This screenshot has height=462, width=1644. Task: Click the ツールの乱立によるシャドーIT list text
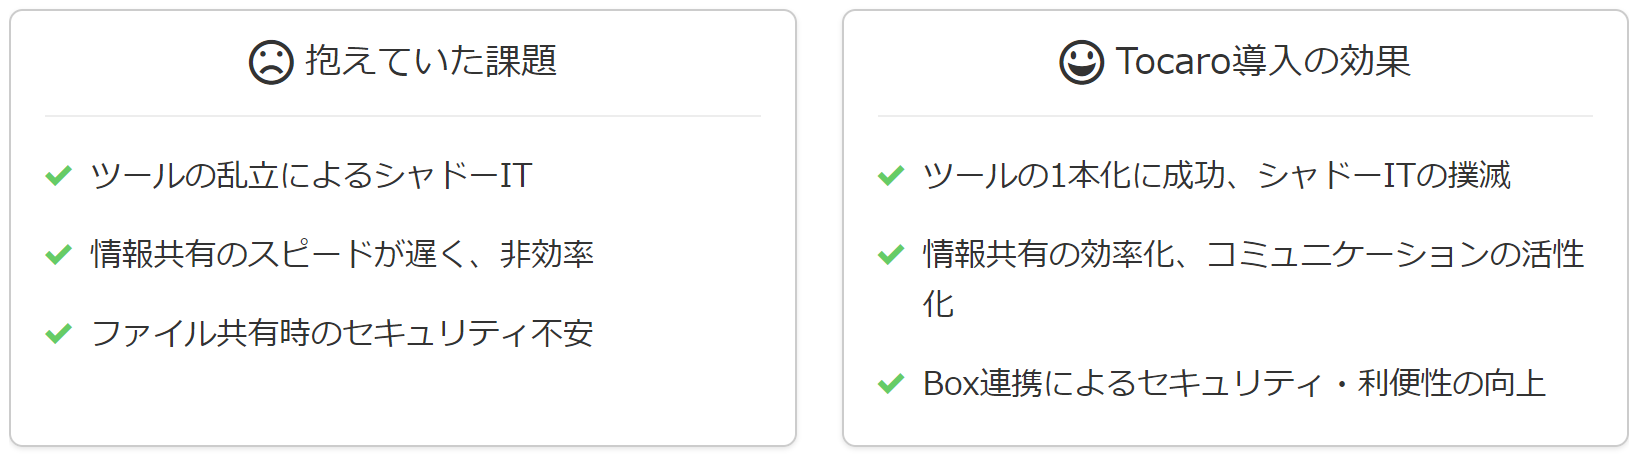pos(311,175)
